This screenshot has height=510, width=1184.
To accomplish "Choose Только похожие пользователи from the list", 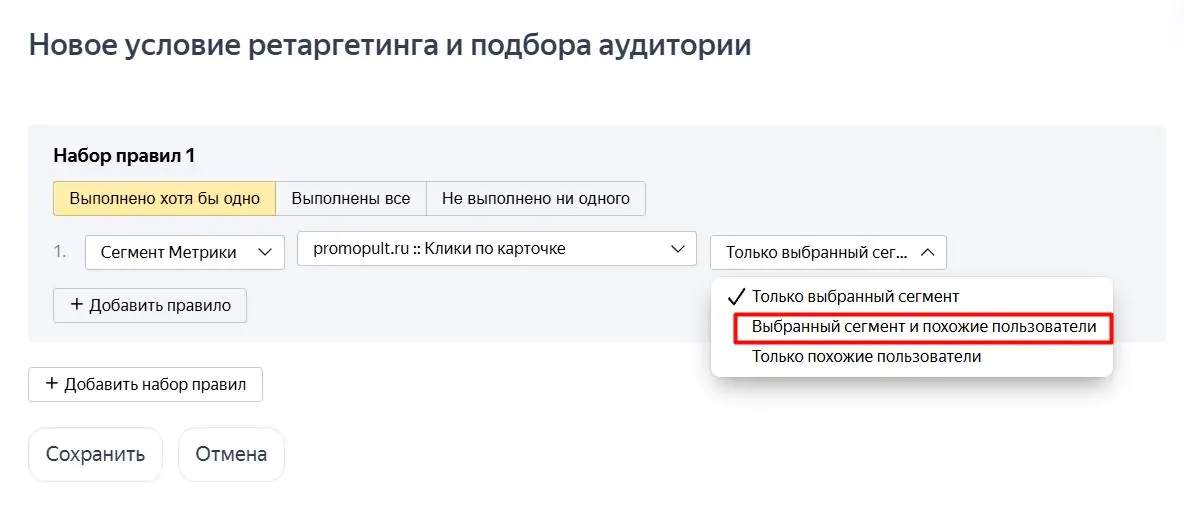I will coord(866,357).
